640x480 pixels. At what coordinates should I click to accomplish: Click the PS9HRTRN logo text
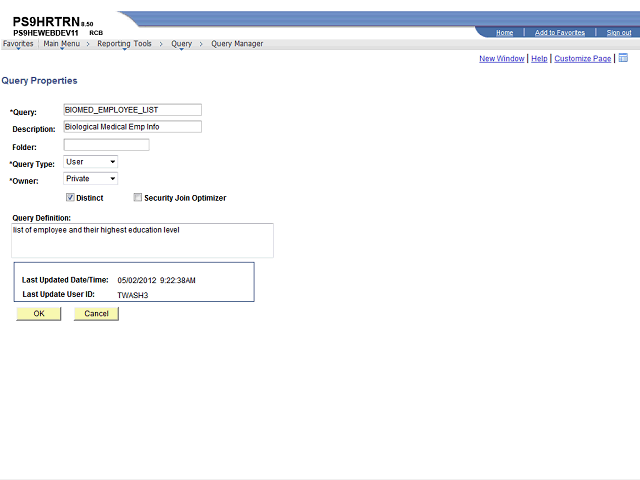coord(46,21)
